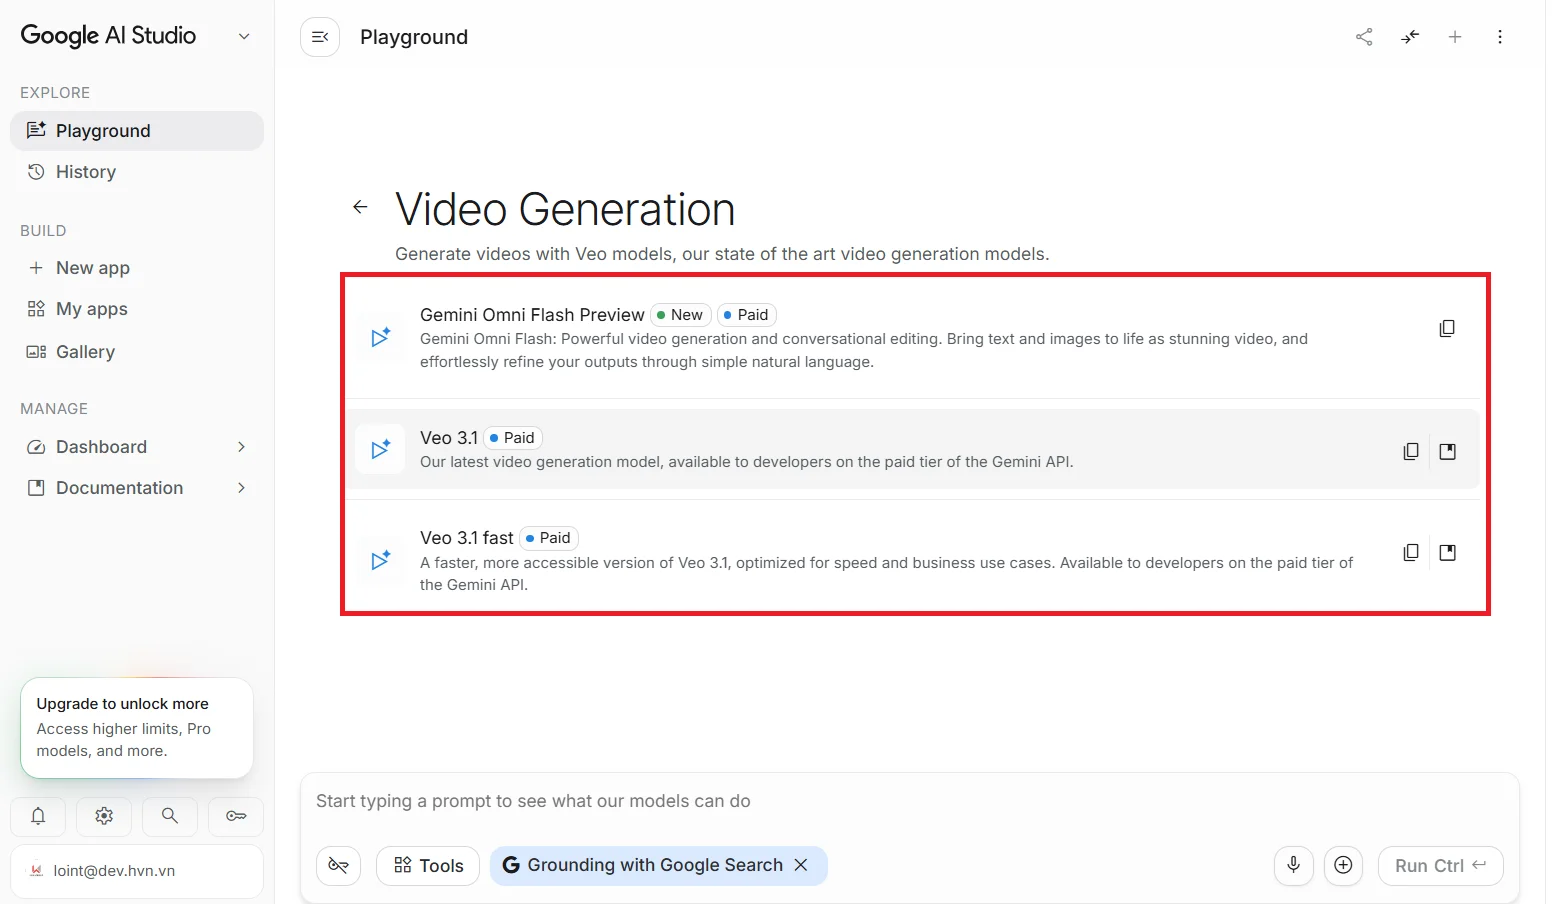Viewport: 1553px width, 904px height.
Task: Click the MANAGE section label
Action: point(54,409)
